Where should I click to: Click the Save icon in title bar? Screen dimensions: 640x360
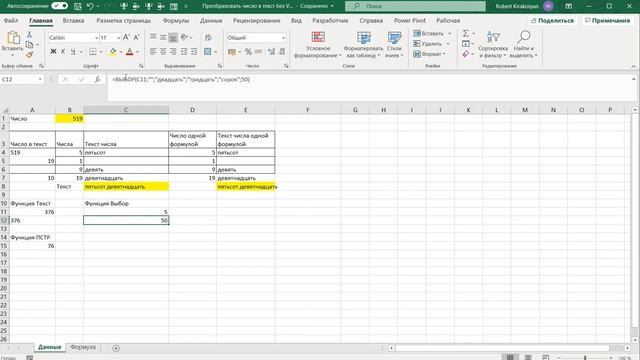[x=78, y=6]
